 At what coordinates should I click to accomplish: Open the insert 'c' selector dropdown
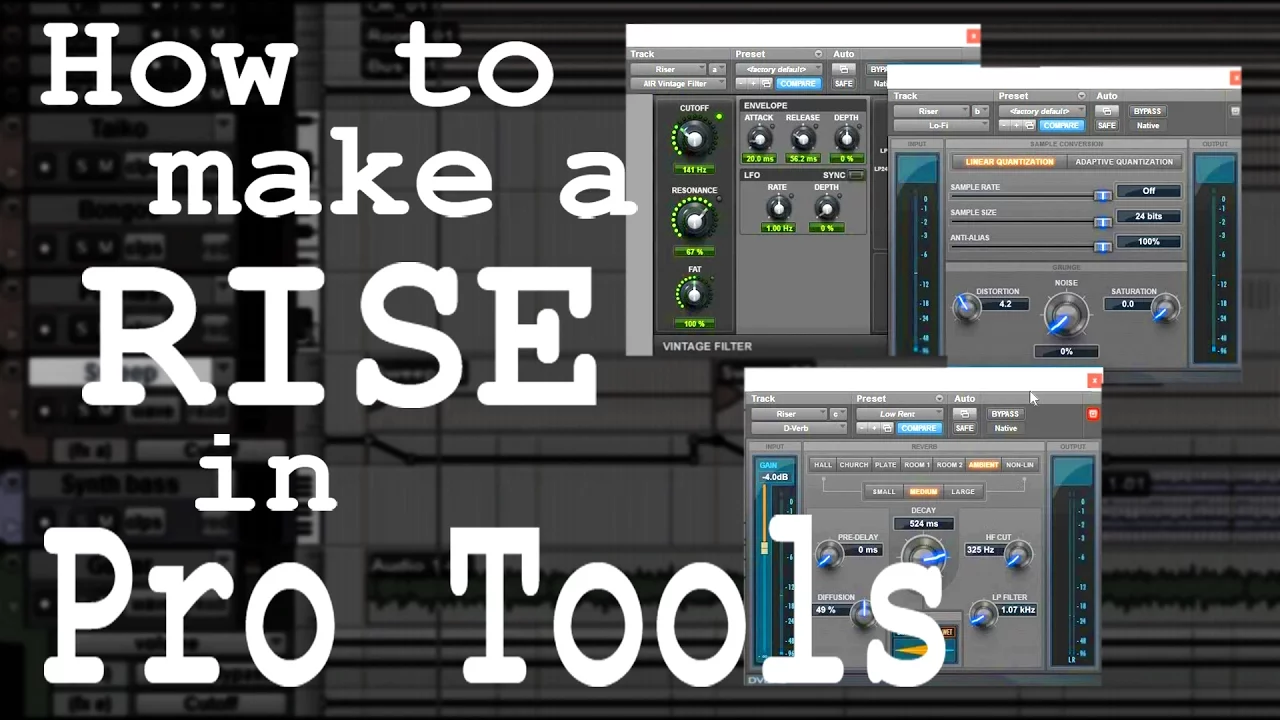pos(838,414)
